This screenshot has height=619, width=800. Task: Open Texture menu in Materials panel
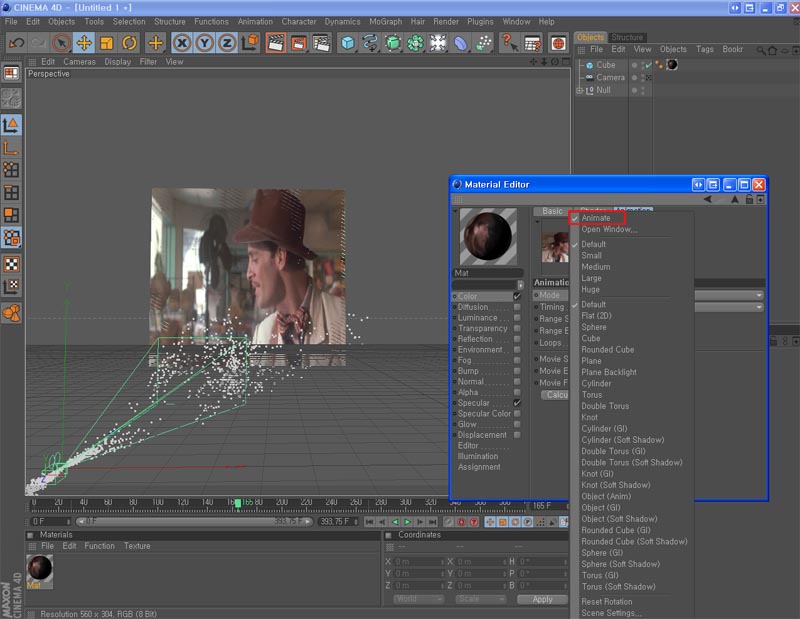(x=137, y=546)
